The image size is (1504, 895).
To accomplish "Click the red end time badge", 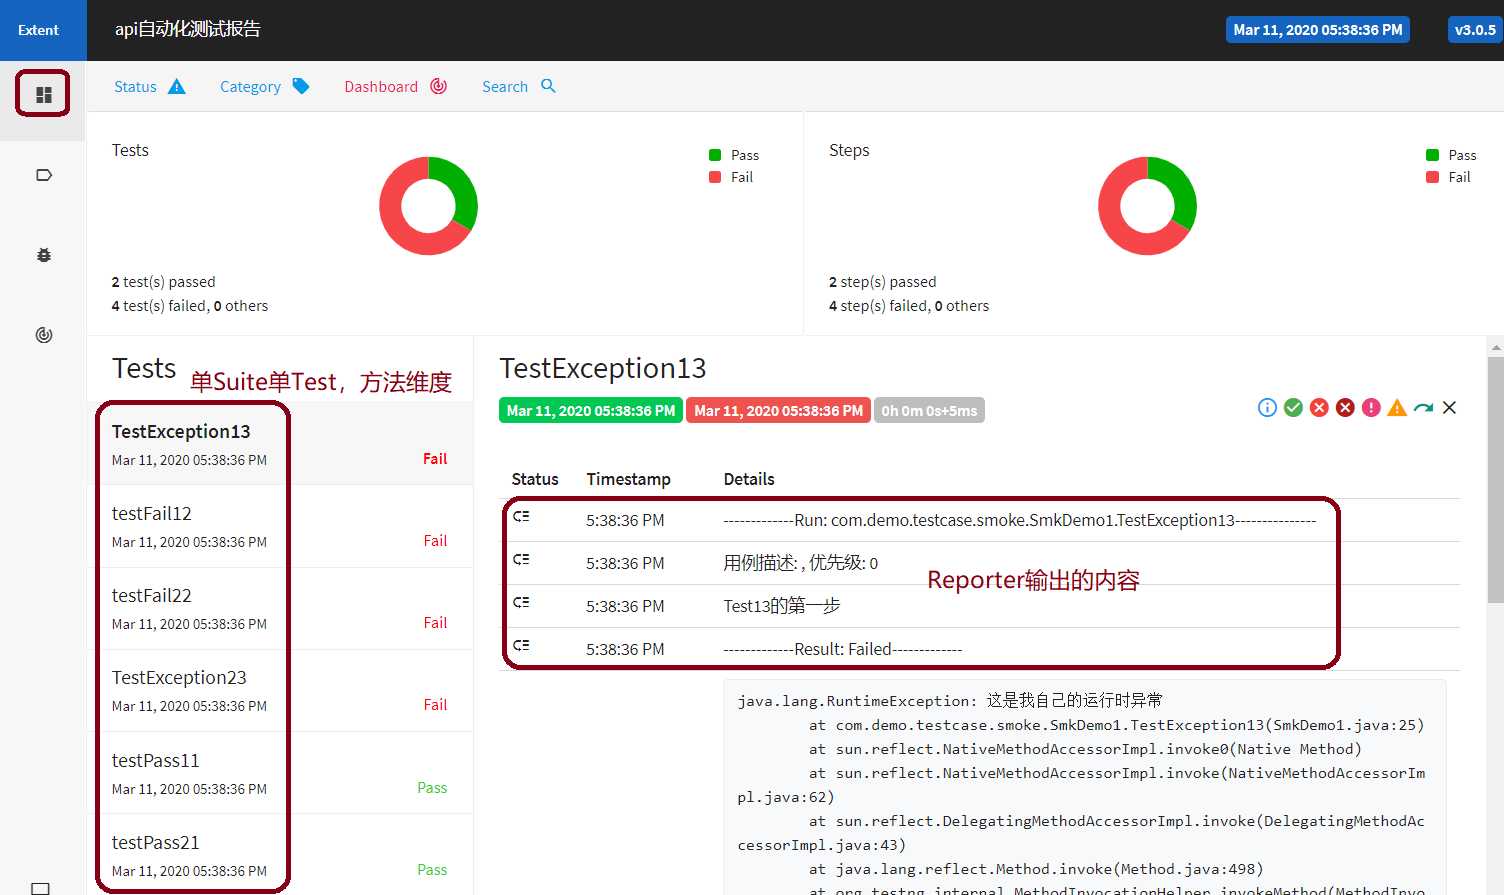I will 778,410.
